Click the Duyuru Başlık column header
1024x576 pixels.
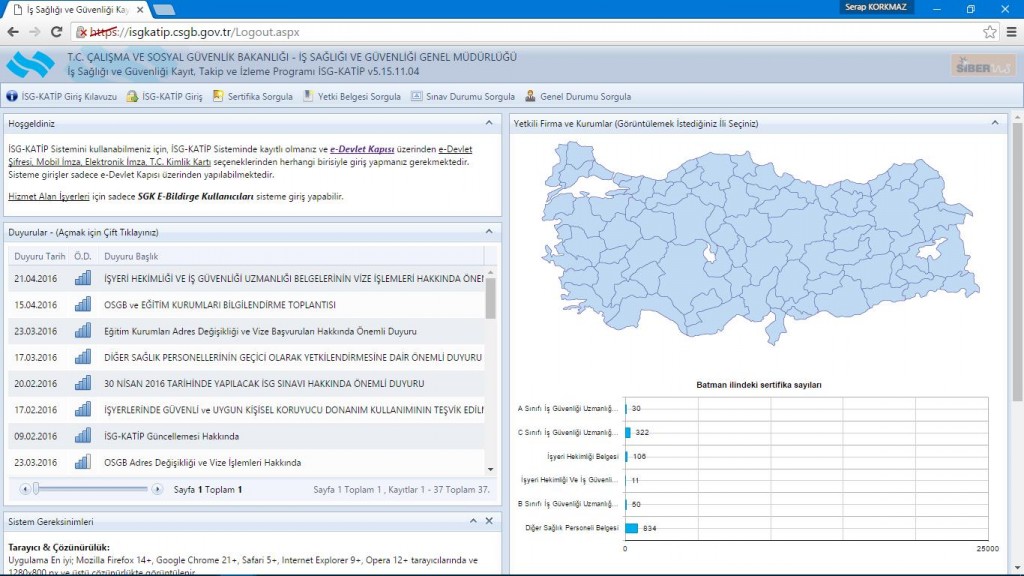point(291,256)
